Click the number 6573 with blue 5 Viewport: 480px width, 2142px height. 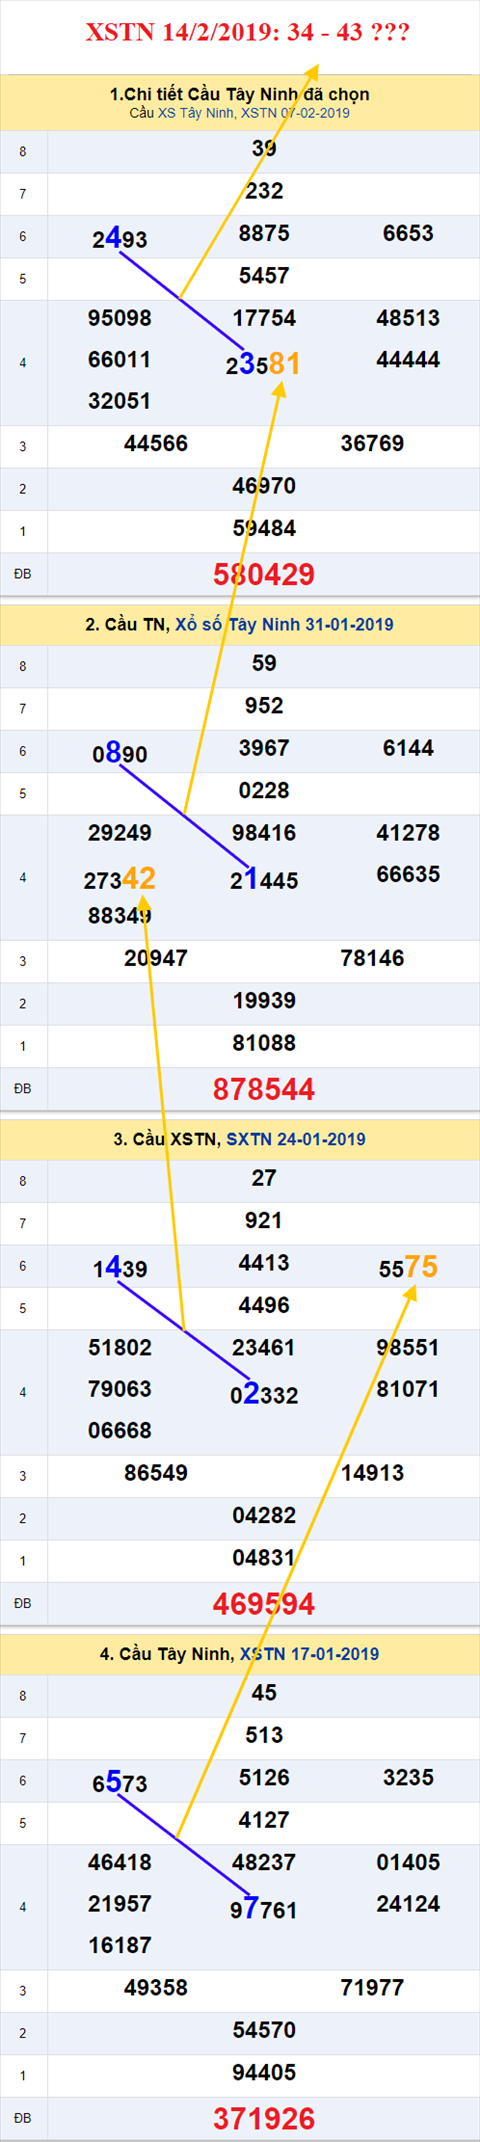(x=120, y=1782)
